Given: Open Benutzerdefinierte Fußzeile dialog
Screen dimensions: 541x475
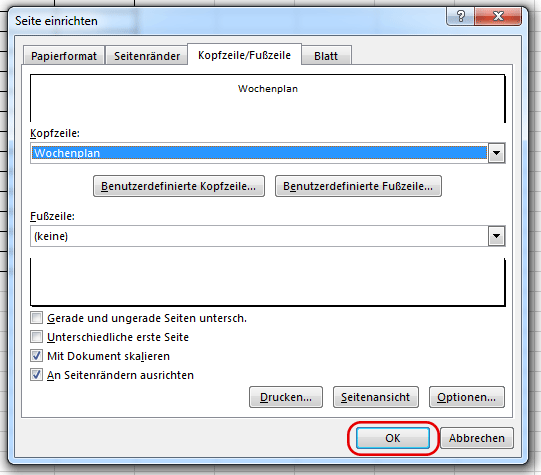Looking at the screenshot, I should pos(358,186).
